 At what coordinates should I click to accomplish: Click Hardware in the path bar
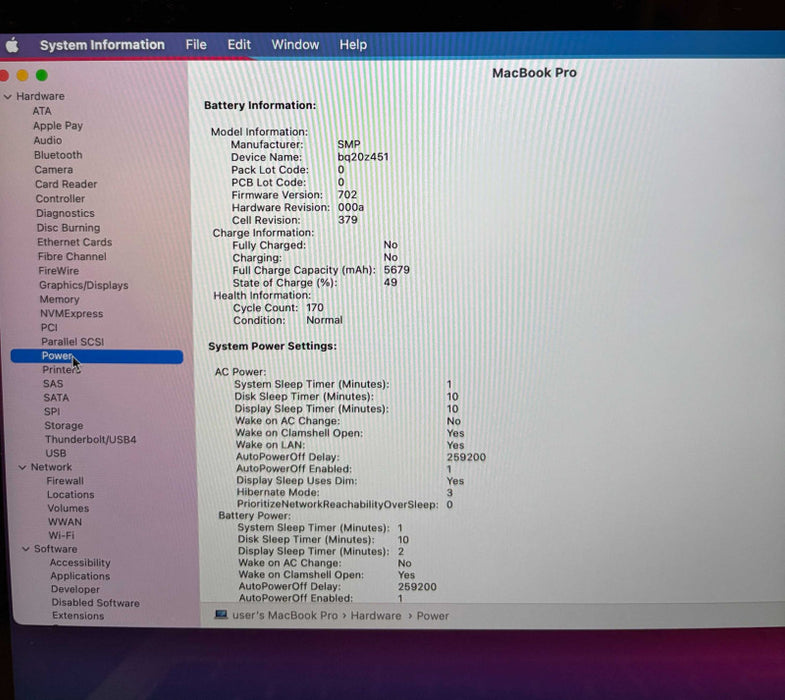coord(376,615)
